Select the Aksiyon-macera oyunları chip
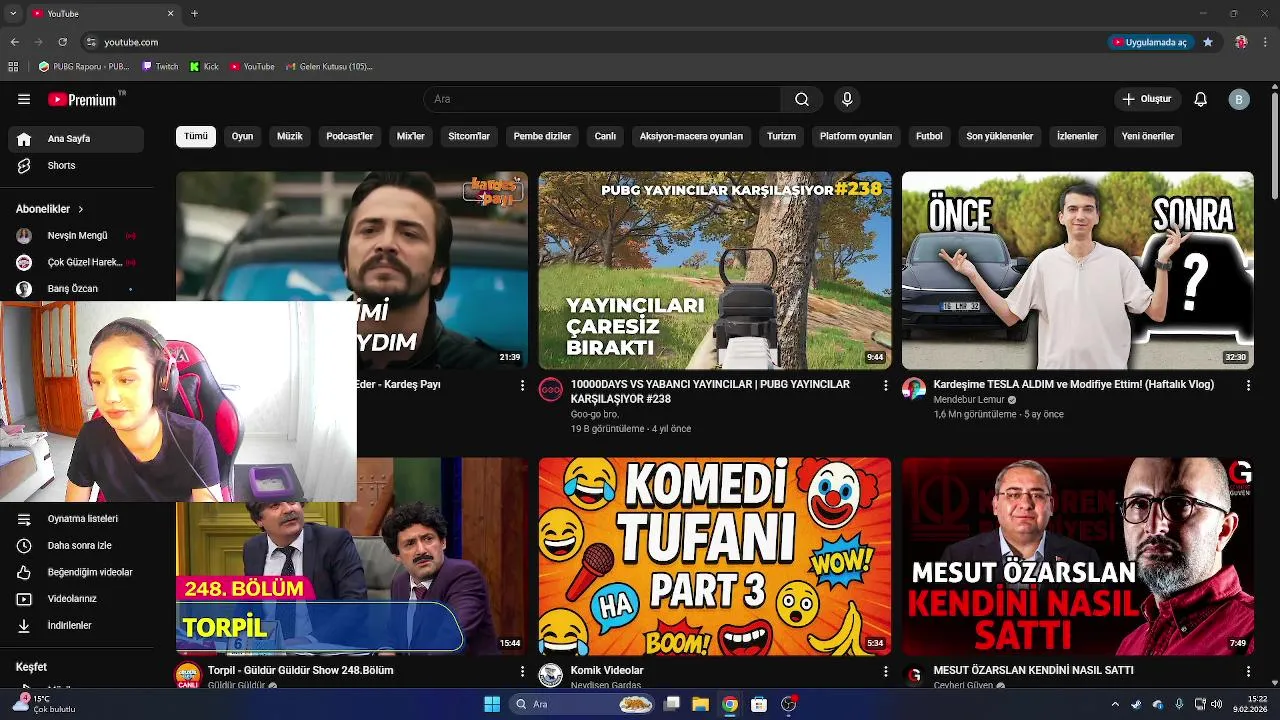Screen dimensions: 1280x720 click(x=691, y=136)
